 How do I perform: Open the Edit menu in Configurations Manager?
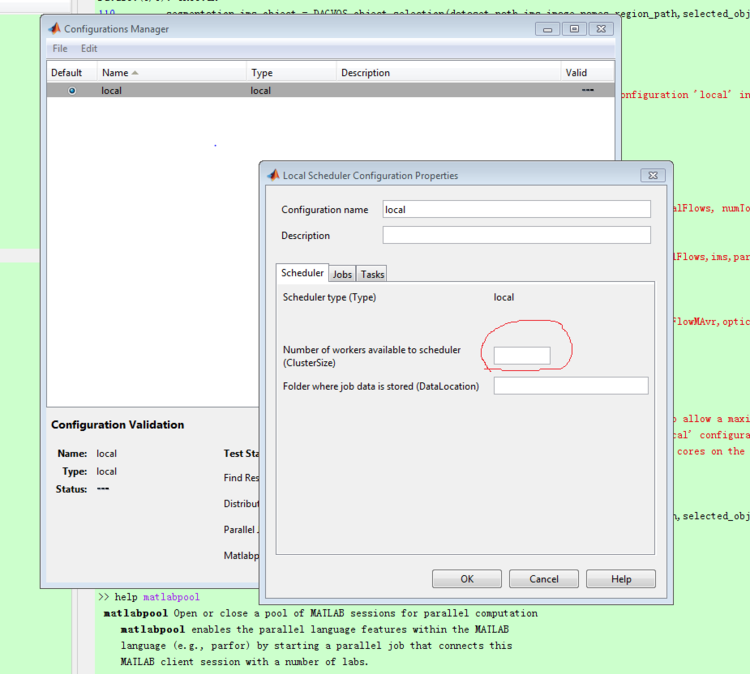(x=89, y=48)
